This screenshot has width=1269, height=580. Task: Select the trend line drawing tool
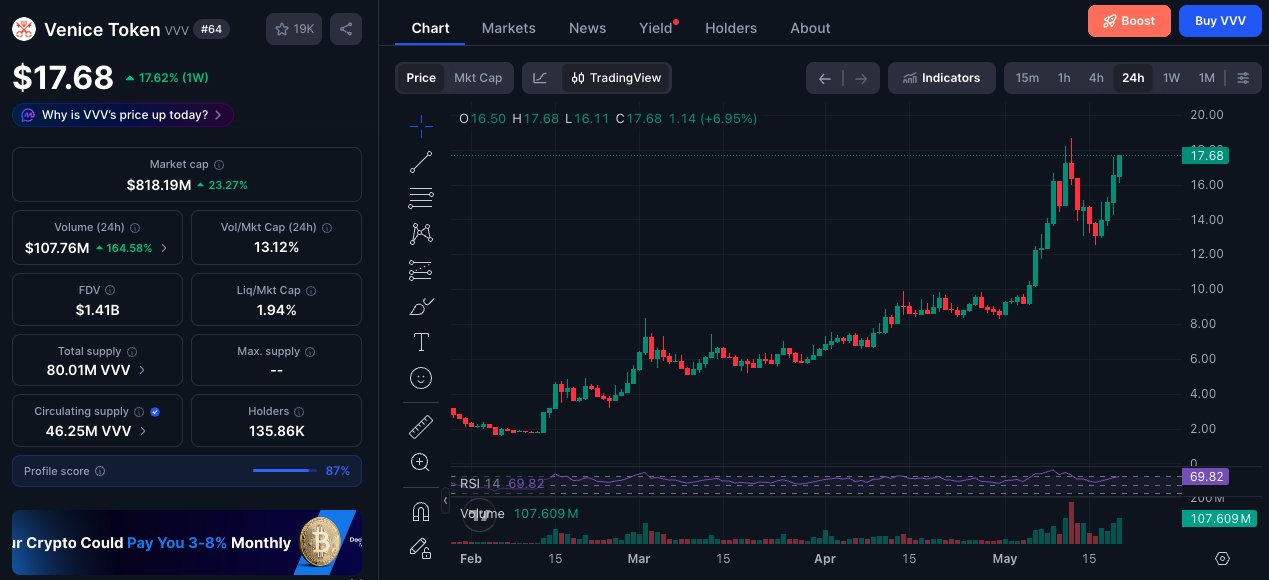click(421, 161)
